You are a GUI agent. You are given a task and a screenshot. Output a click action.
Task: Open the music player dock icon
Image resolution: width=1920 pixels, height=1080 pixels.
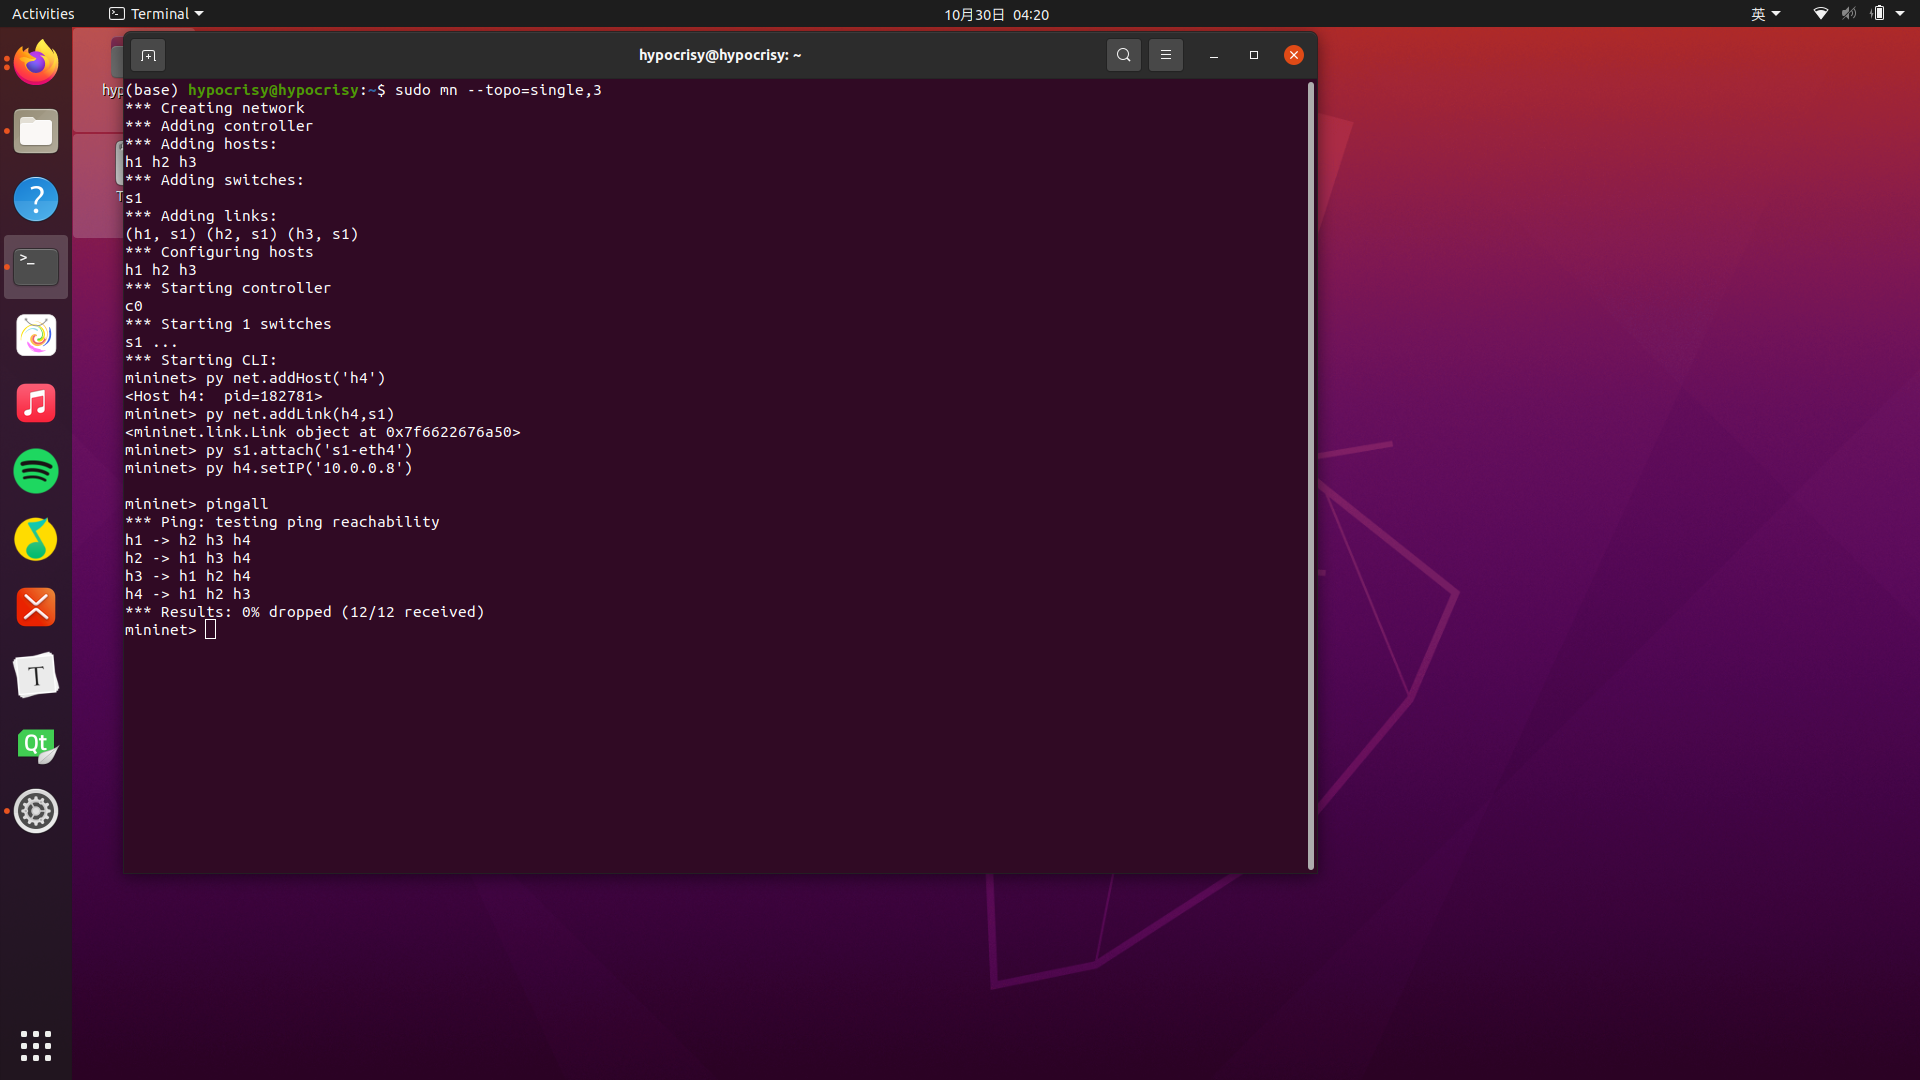[36, 404]
